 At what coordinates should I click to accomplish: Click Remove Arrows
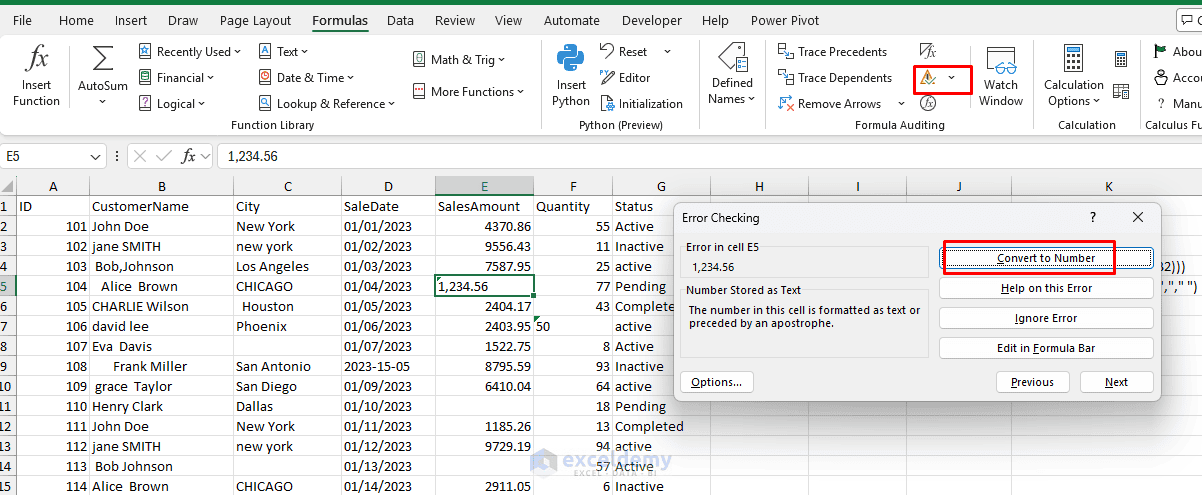point(829,104)
